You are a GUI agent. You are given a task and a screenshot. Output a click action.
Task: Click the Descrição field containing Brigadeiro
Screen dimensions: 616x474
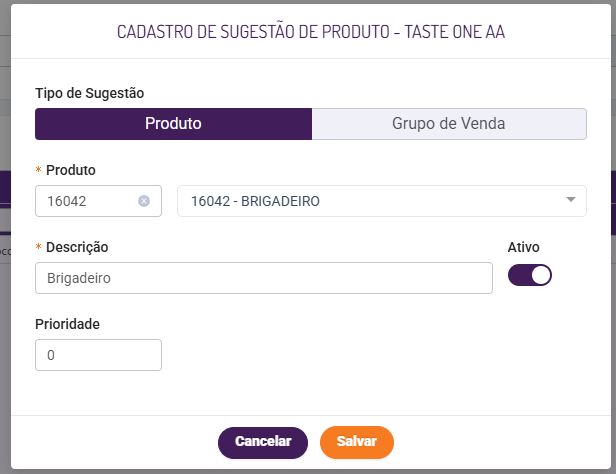pos(263,278)
